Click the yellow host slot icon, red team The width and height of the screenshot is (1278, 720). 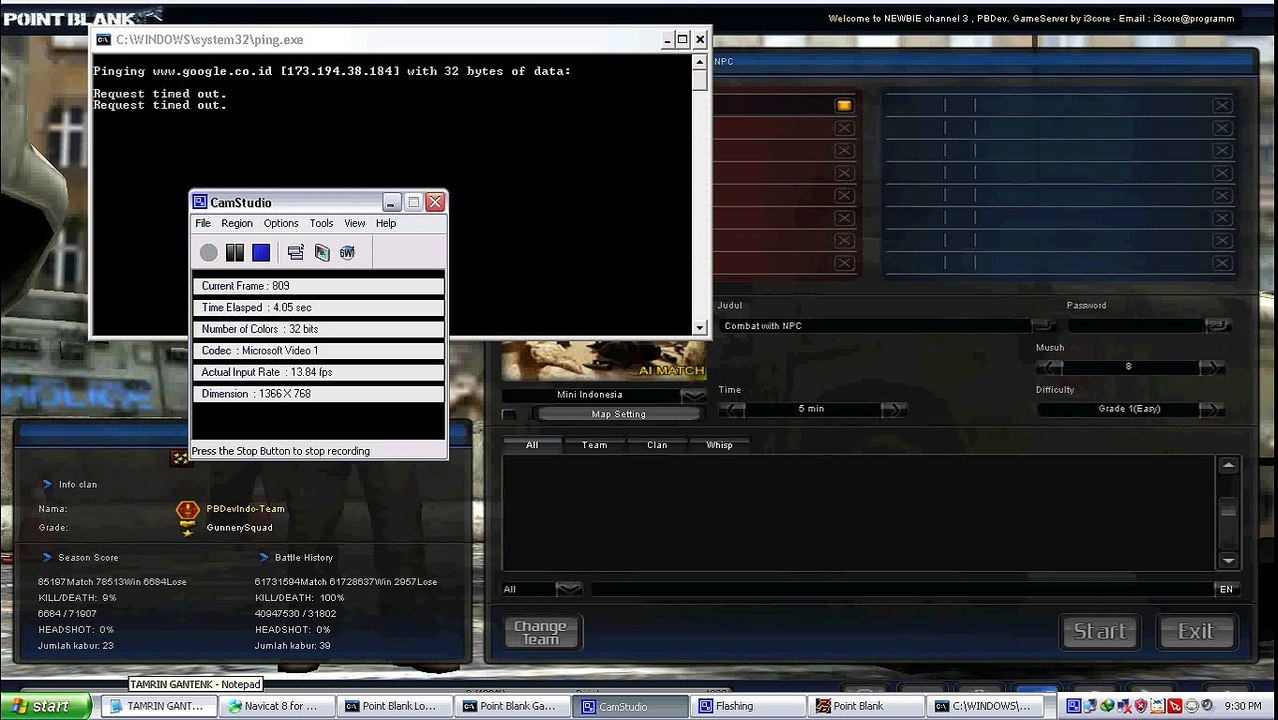pos(844,105)
